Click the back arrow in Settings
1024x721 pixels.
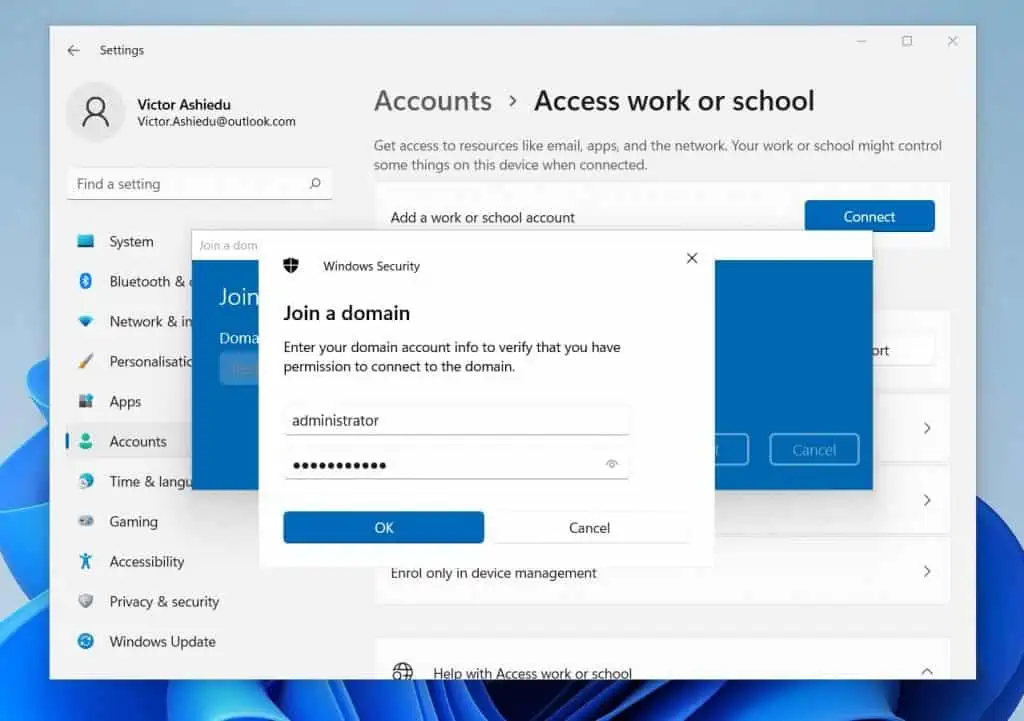tap(73, 50)
